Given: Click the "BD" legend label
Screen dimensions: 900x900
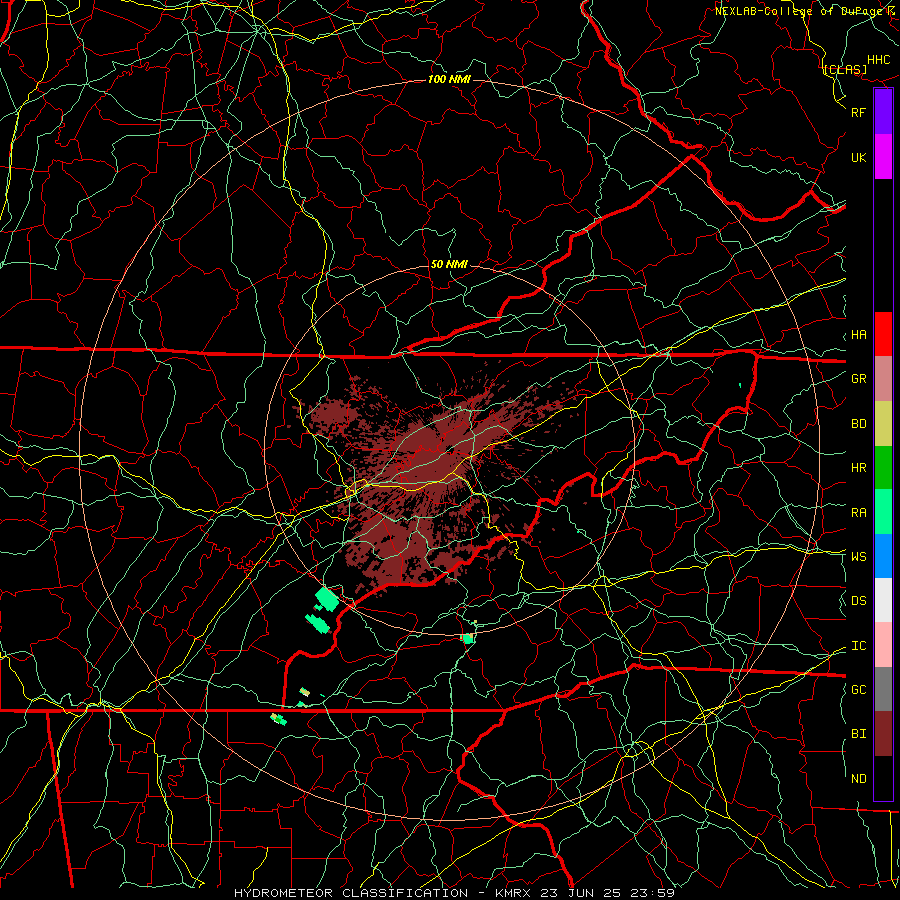Looking at the screenshot, I should [858, 424].
